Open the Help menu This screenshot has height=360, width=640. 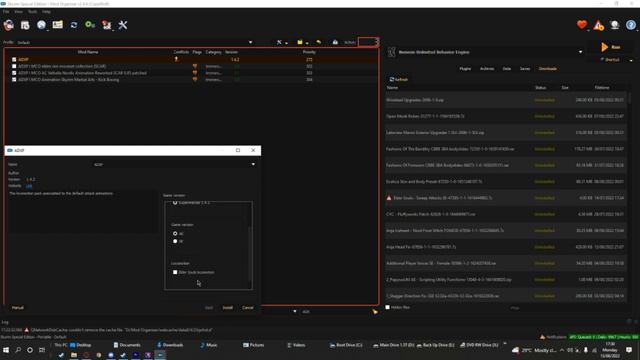[x=46, y=12]
